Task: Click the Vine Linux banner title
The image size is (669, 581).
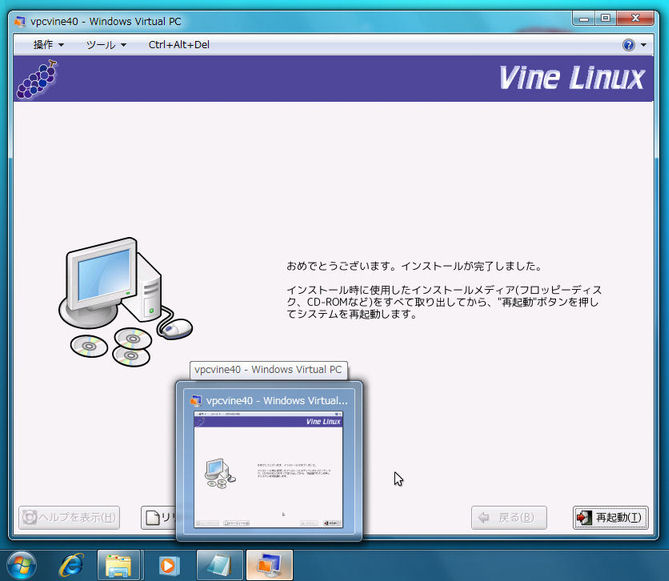Action: tap(572, 78)
